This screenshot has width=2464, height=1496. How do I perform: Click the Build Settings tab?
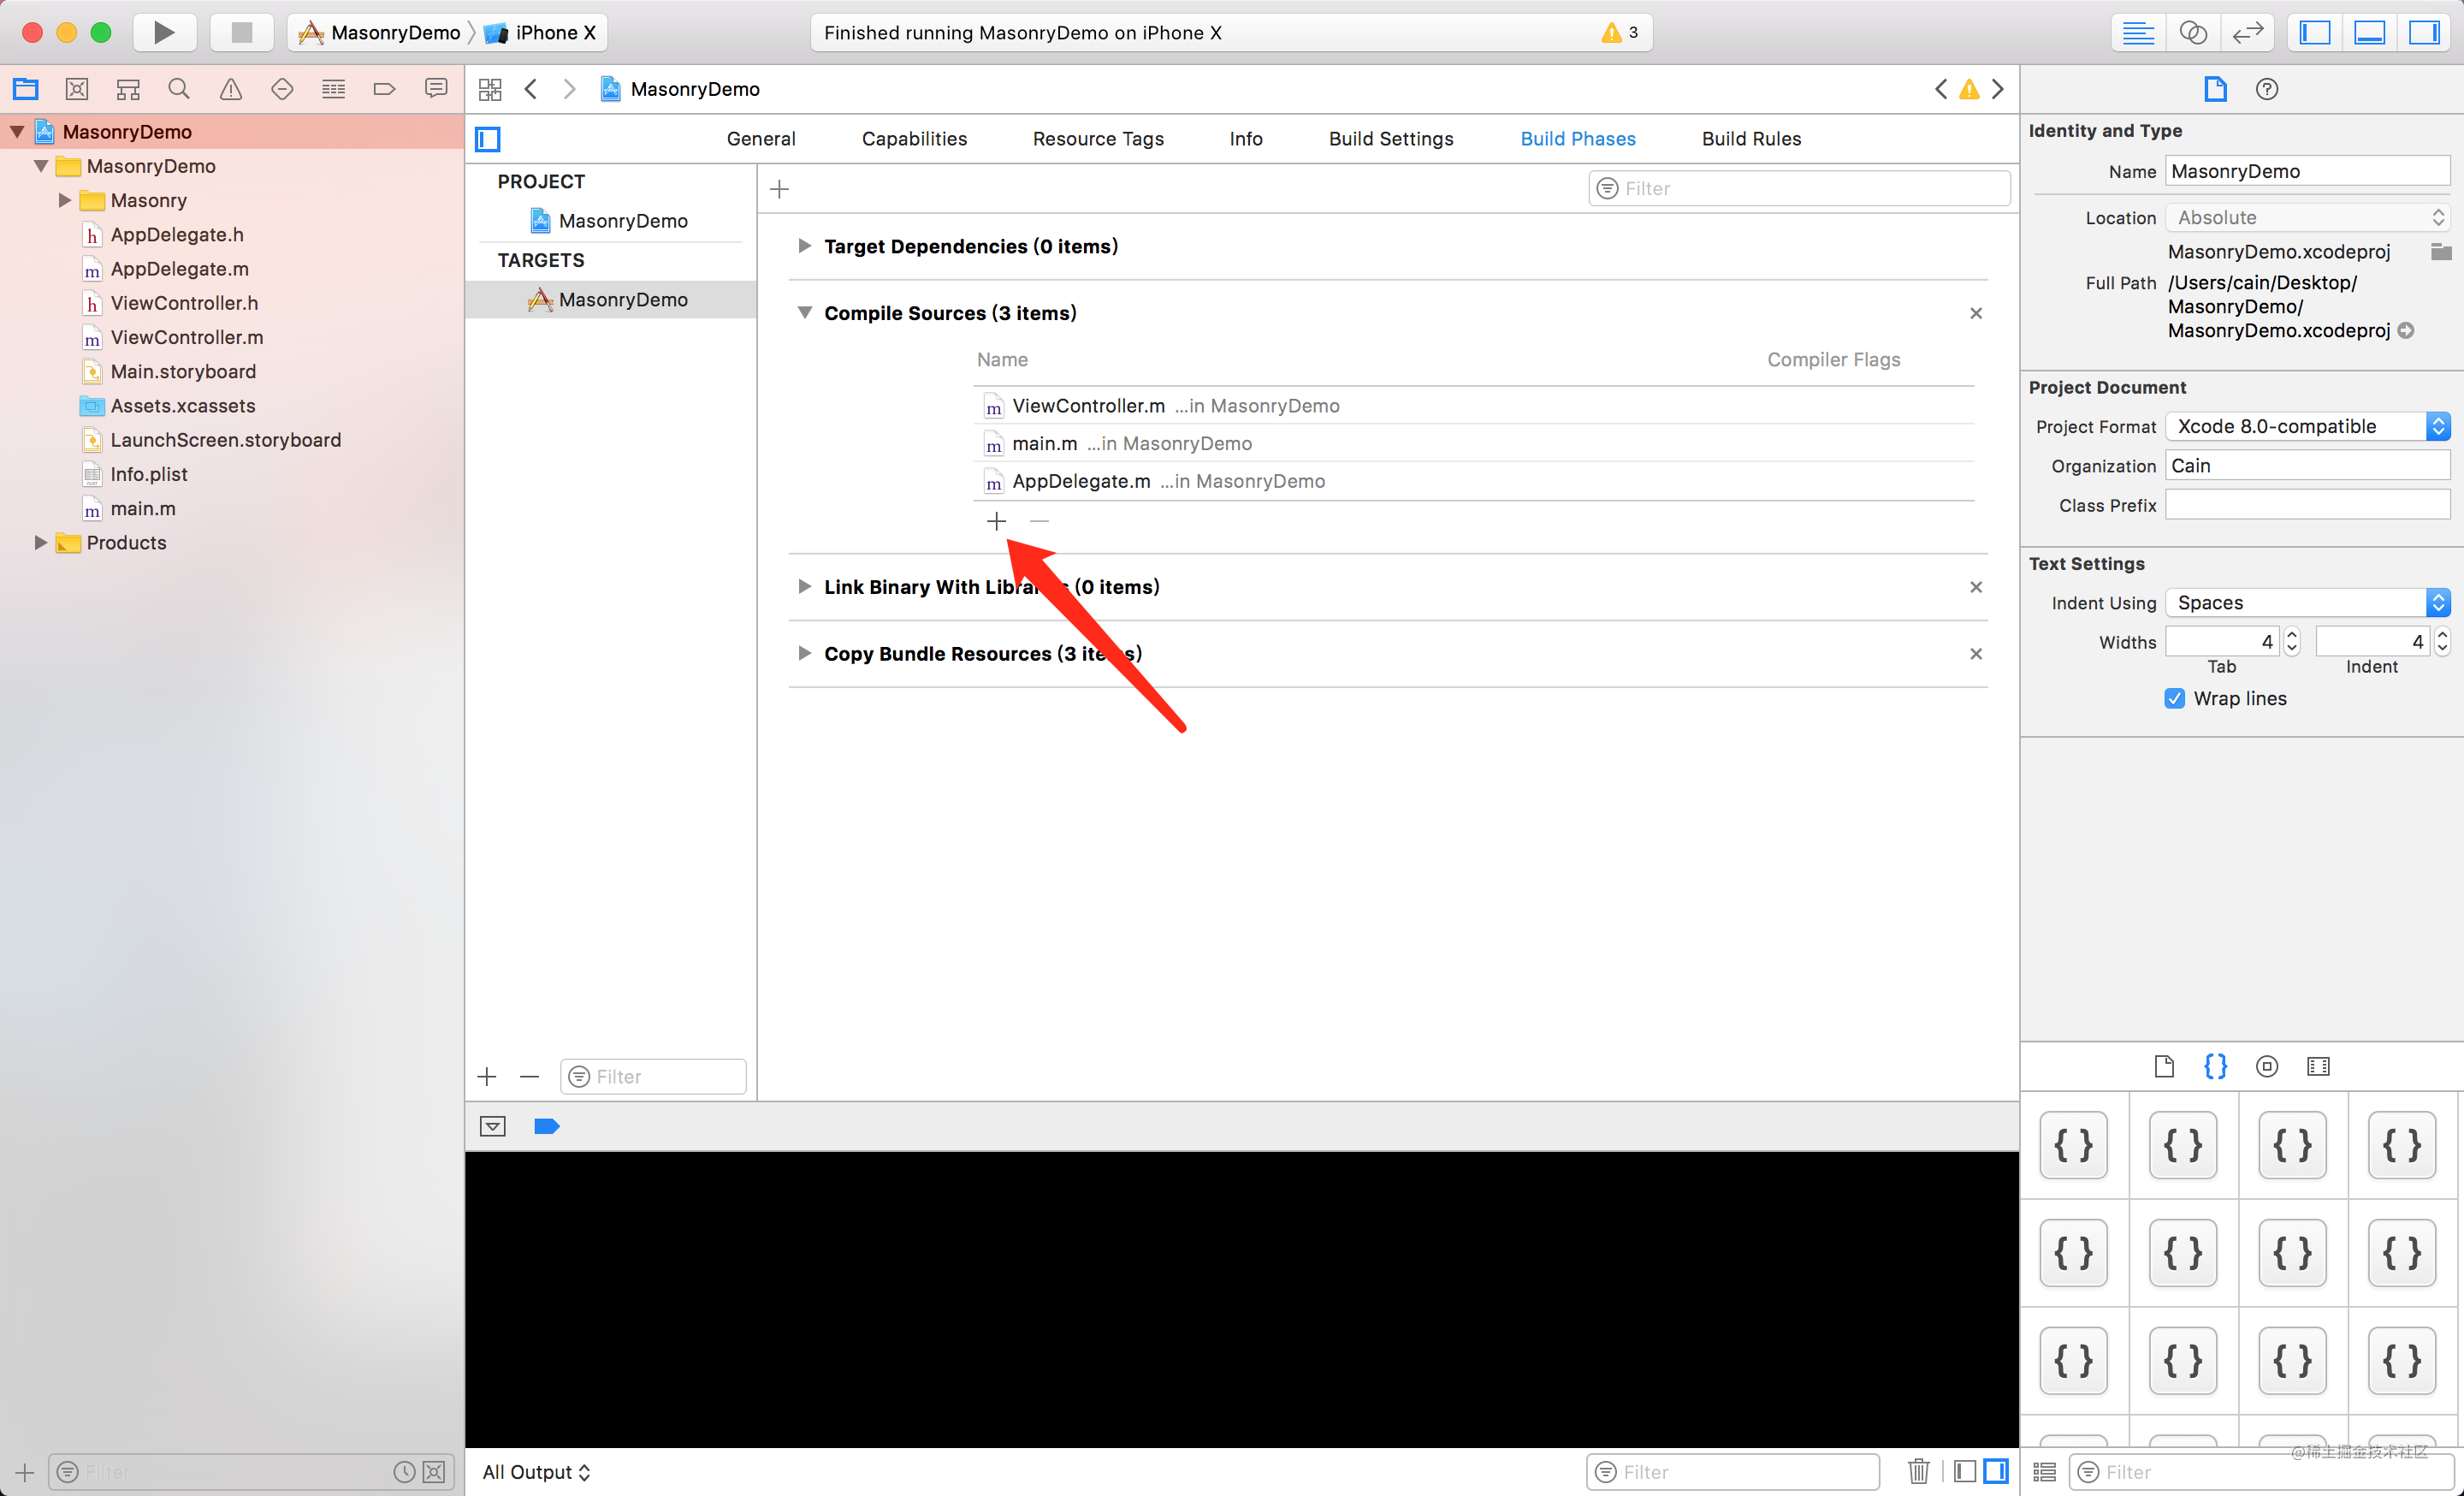[x=1389, y=139]
